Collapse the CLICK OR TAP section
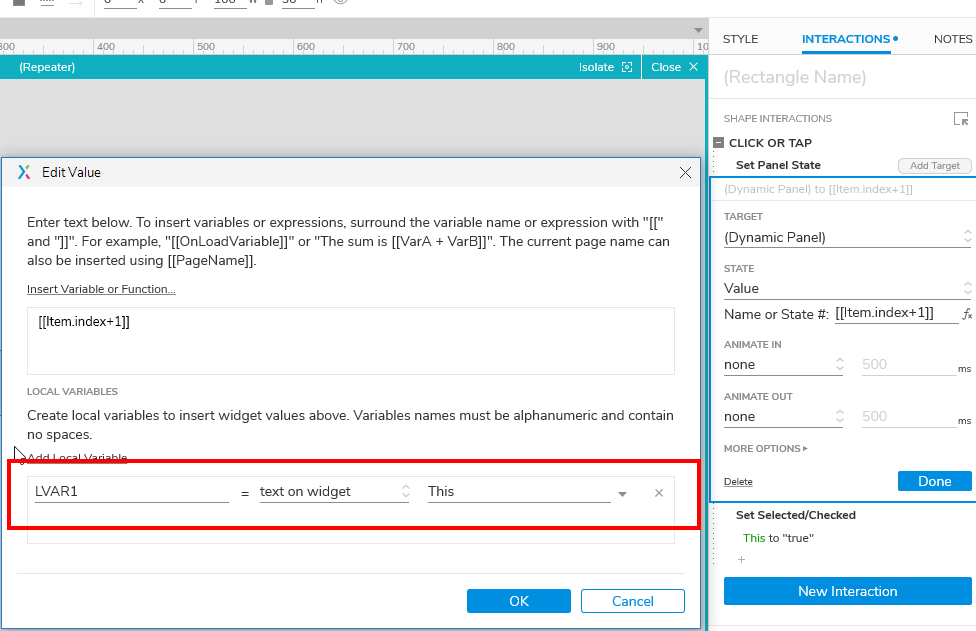The image size is (976, 631). point(717,143)
